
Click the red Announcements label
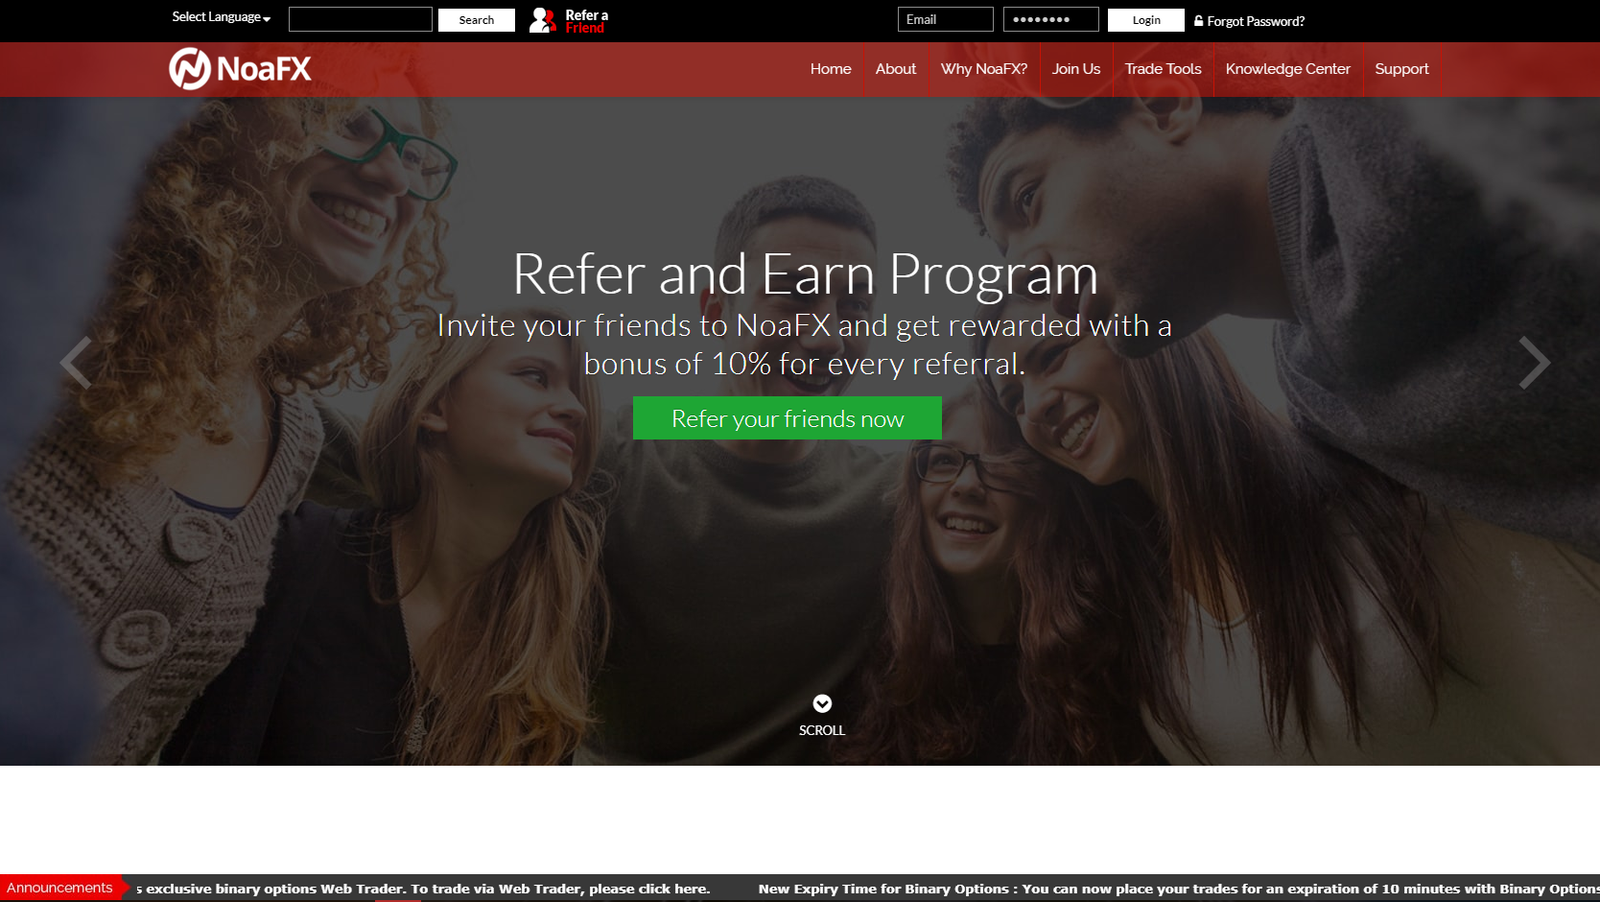pos(60,888)
